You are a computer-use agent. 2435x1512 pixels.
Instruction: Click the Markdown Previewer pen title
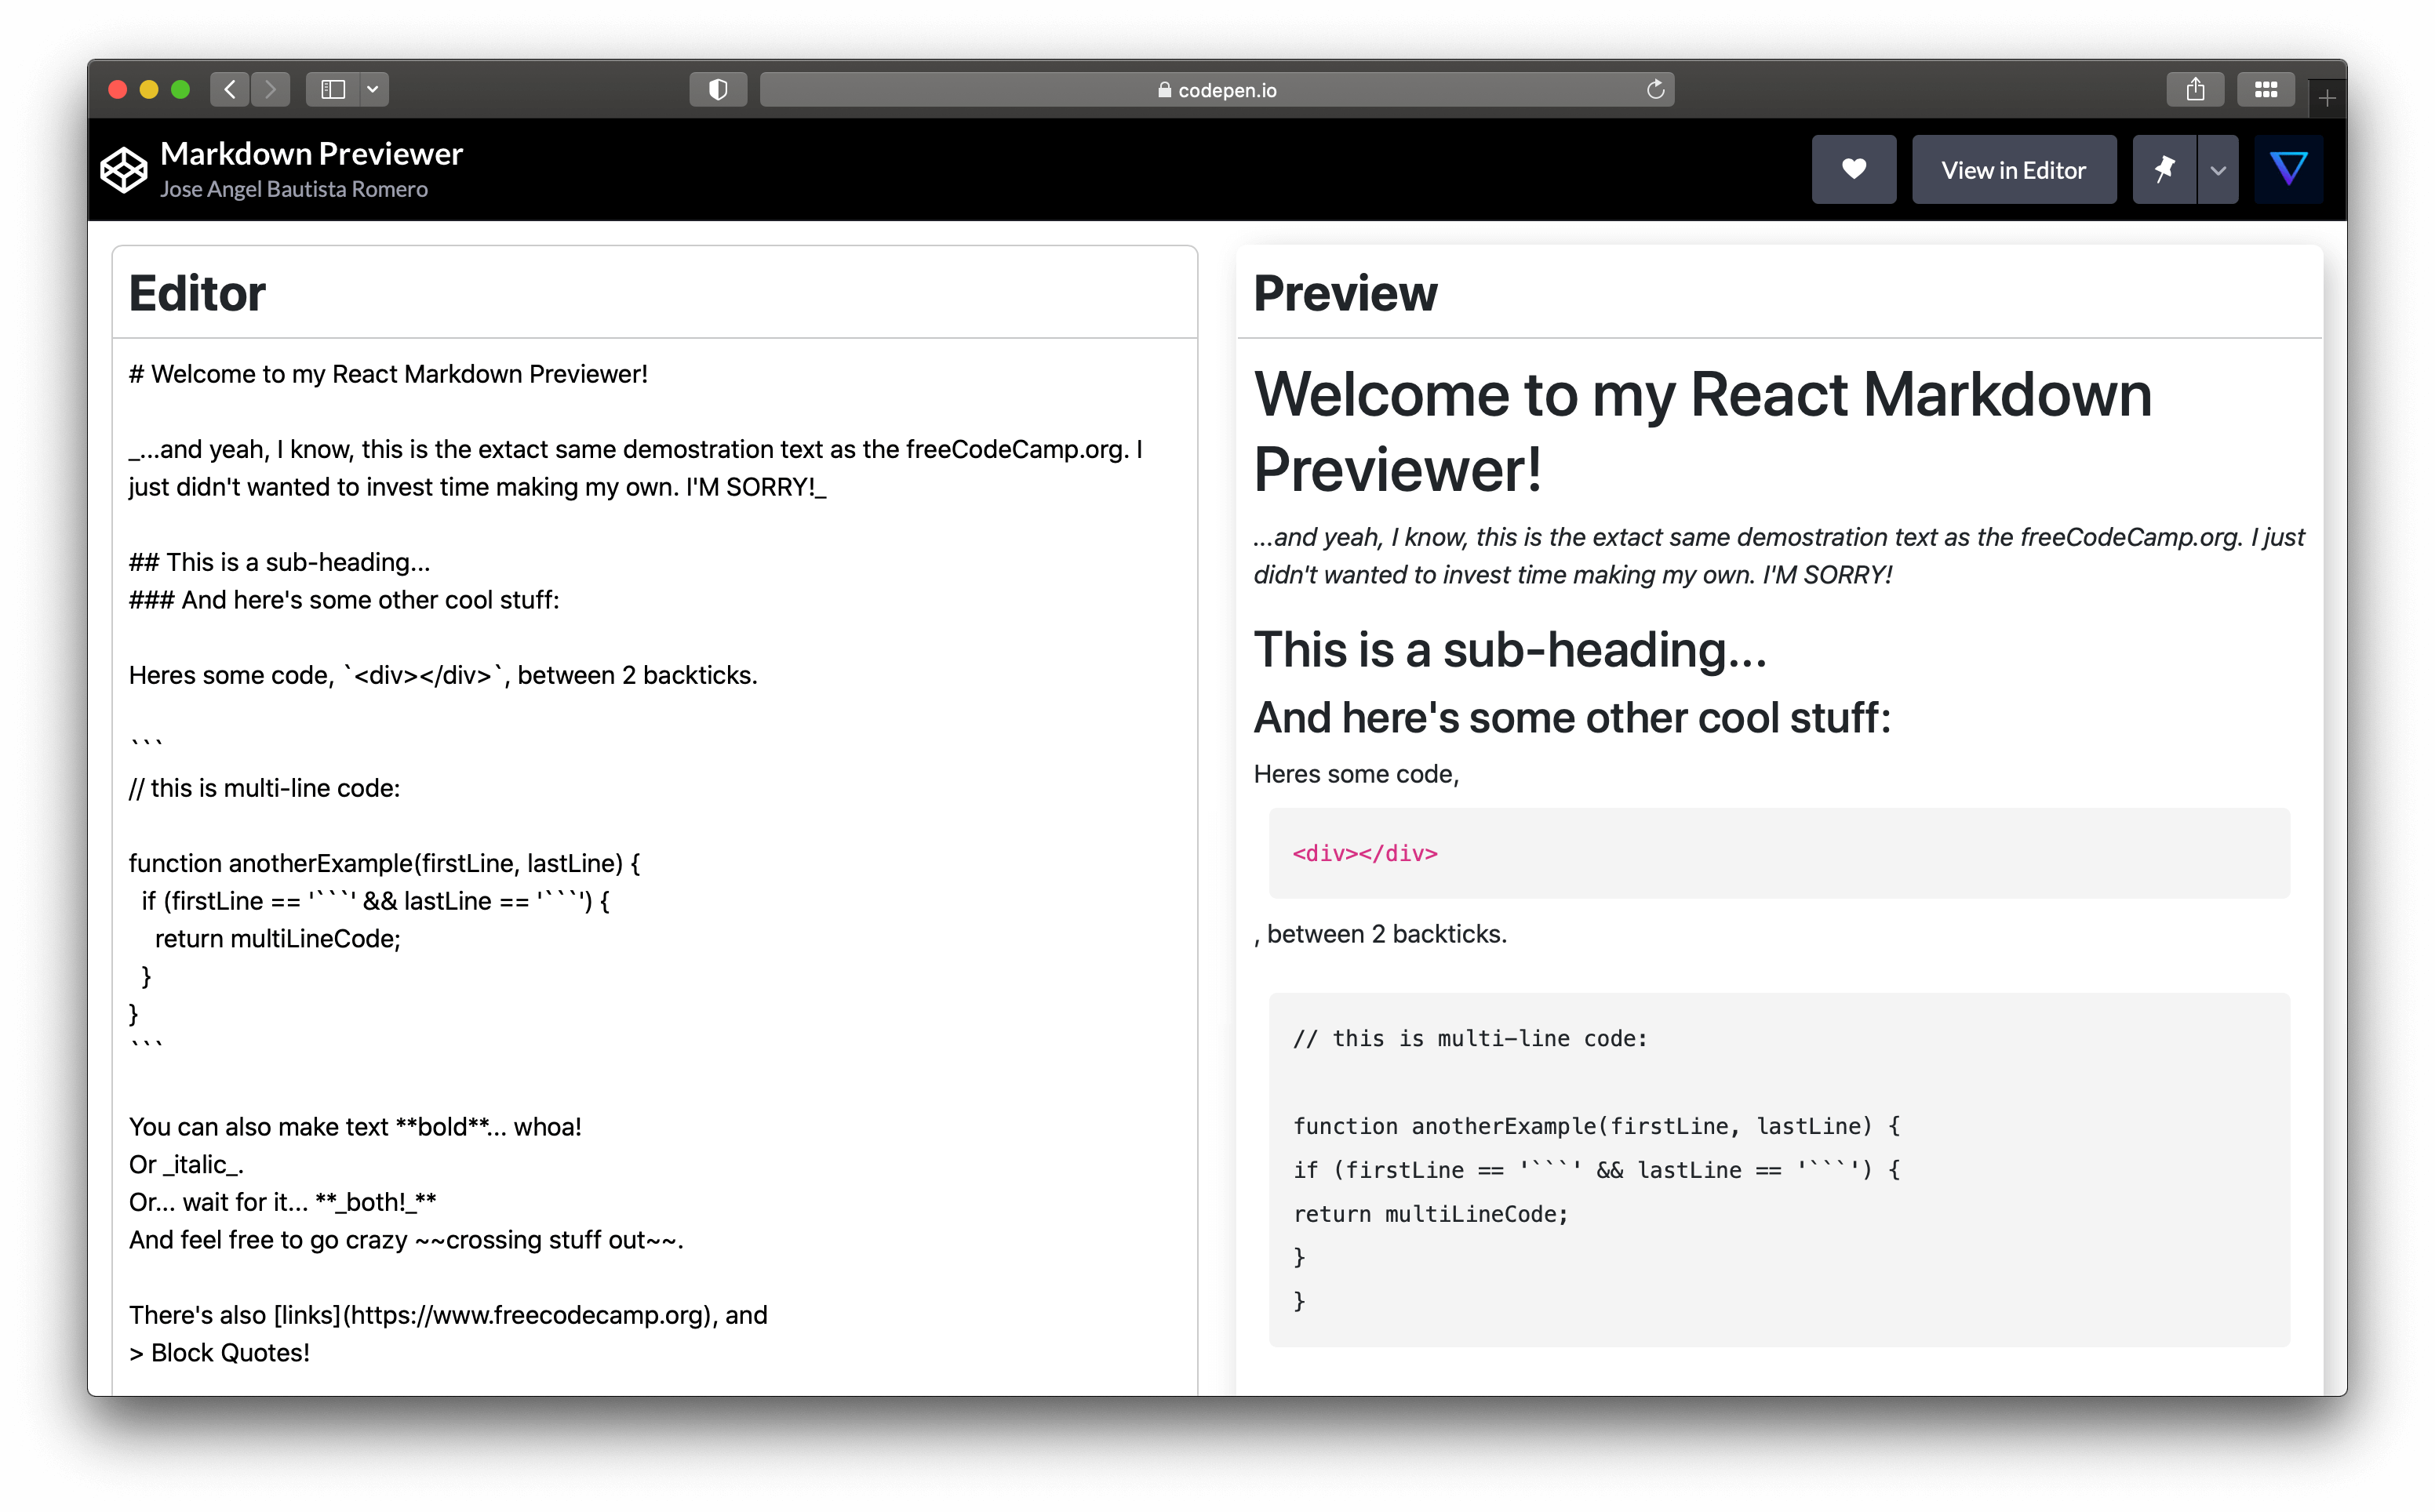[311, 153]
